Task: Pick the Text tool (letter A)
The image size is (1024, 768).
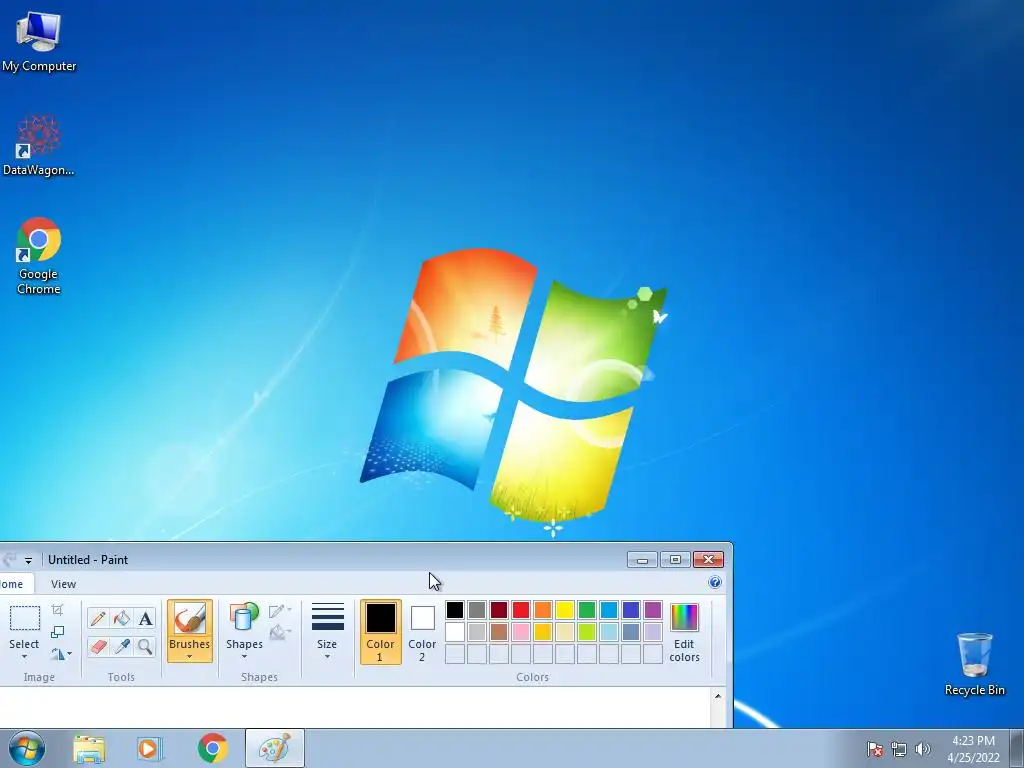Action: click(x=145, y=618)
